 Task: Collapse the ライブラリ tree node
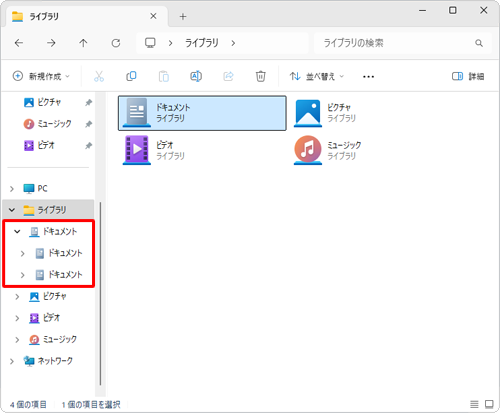click(x=12, y=210)
